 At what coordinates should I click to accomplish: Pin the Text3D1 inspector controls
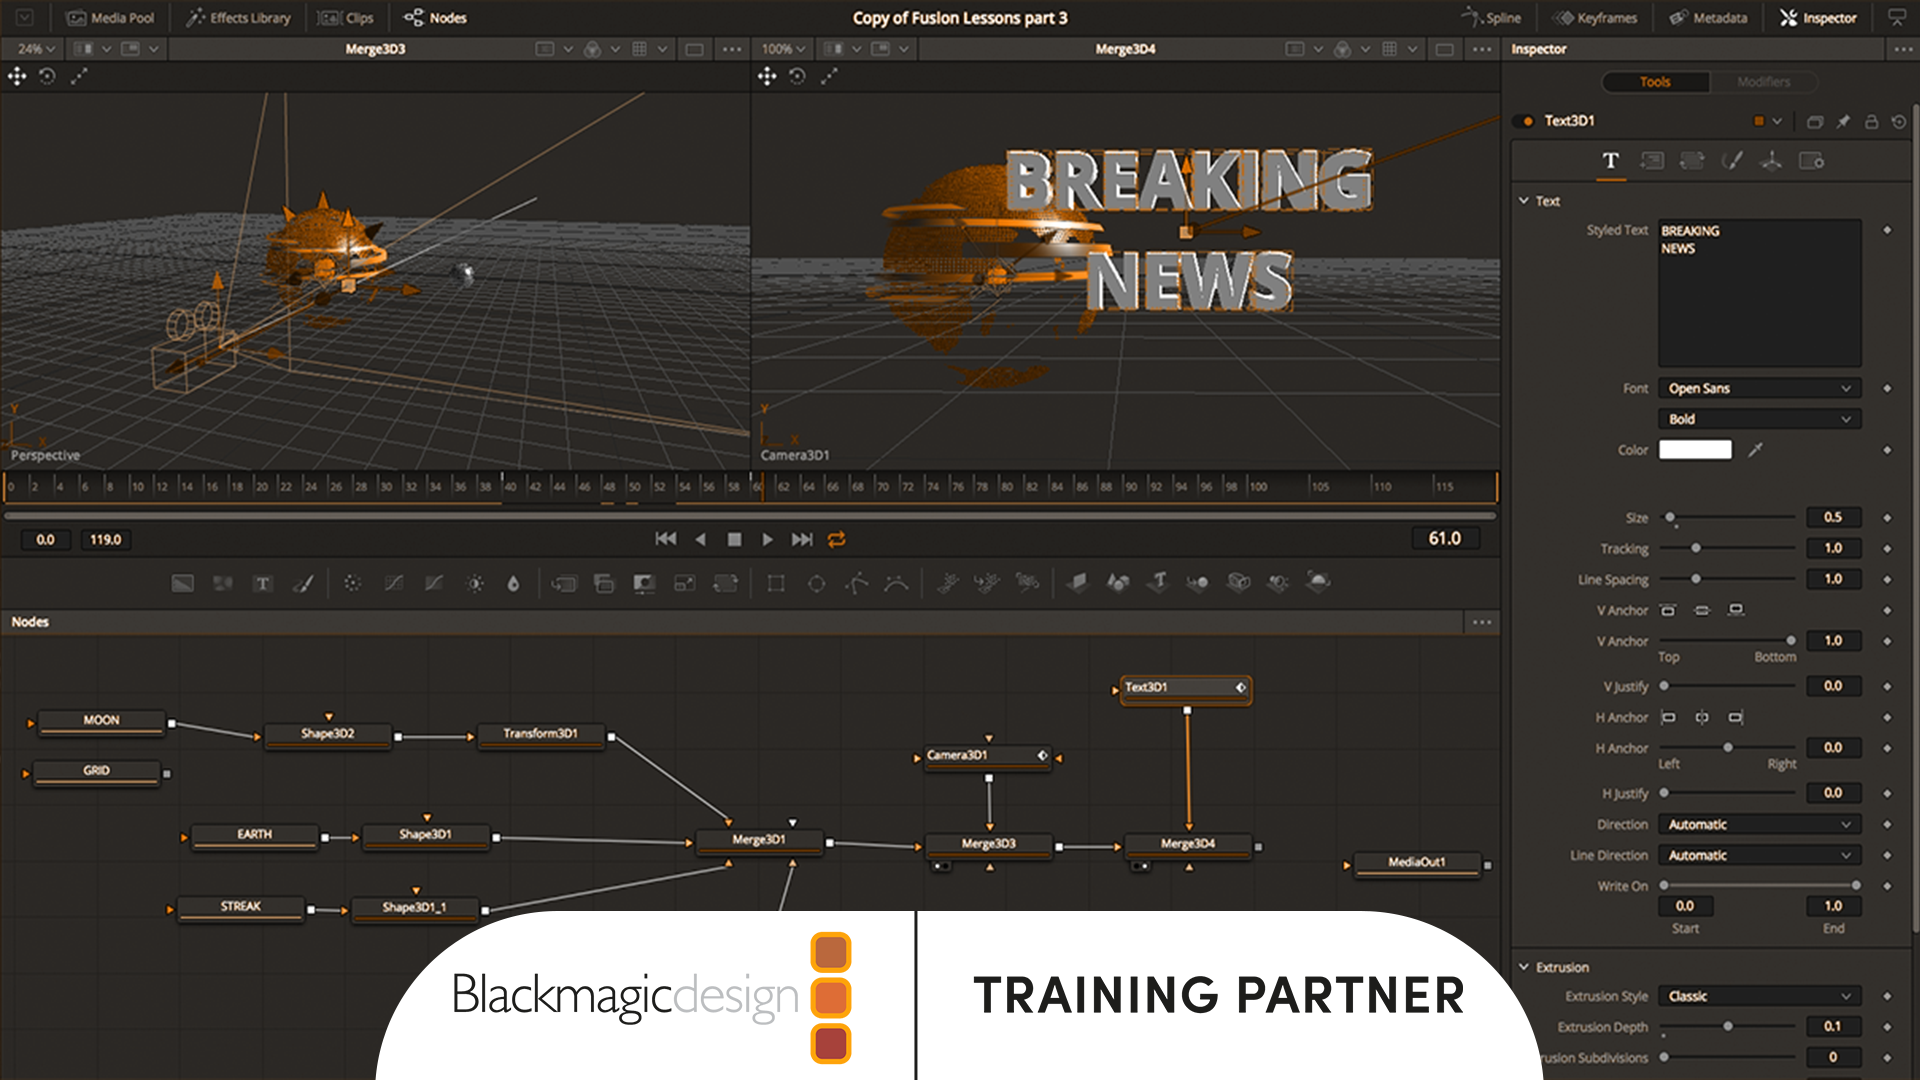[x=1843, y=121]
